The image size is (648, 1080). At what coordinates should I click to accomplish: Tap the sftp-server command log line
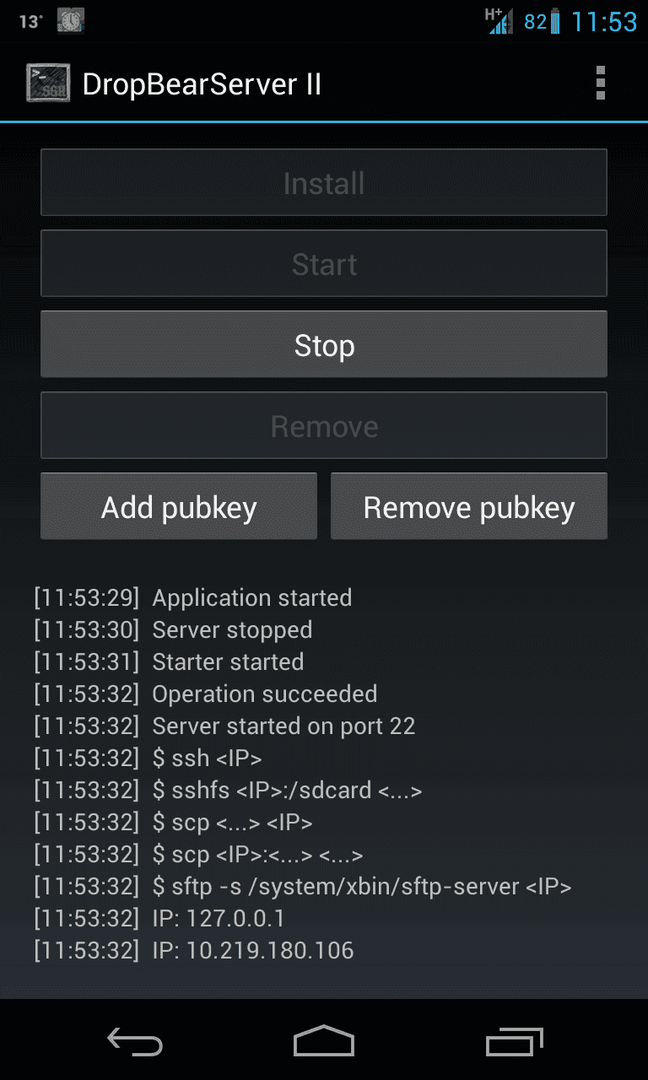303,887
